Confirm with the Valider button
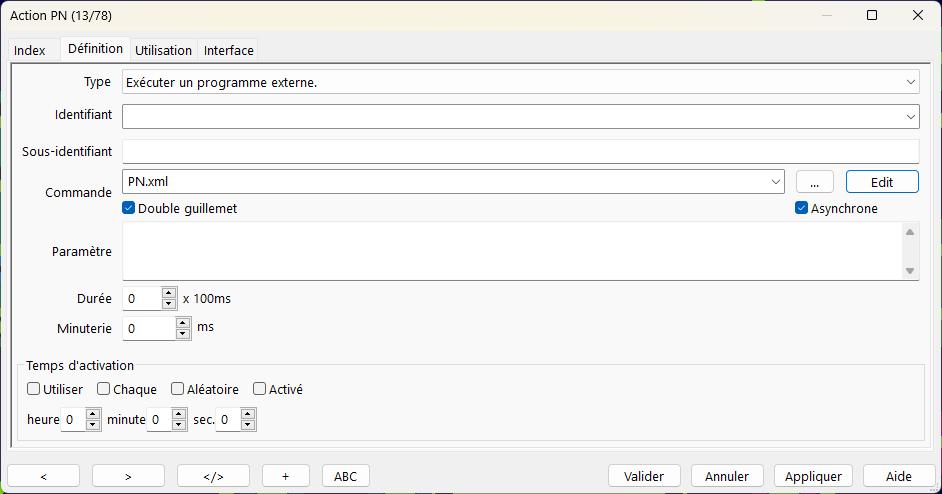This screenshot has height=494, width=942. point(644,476)
